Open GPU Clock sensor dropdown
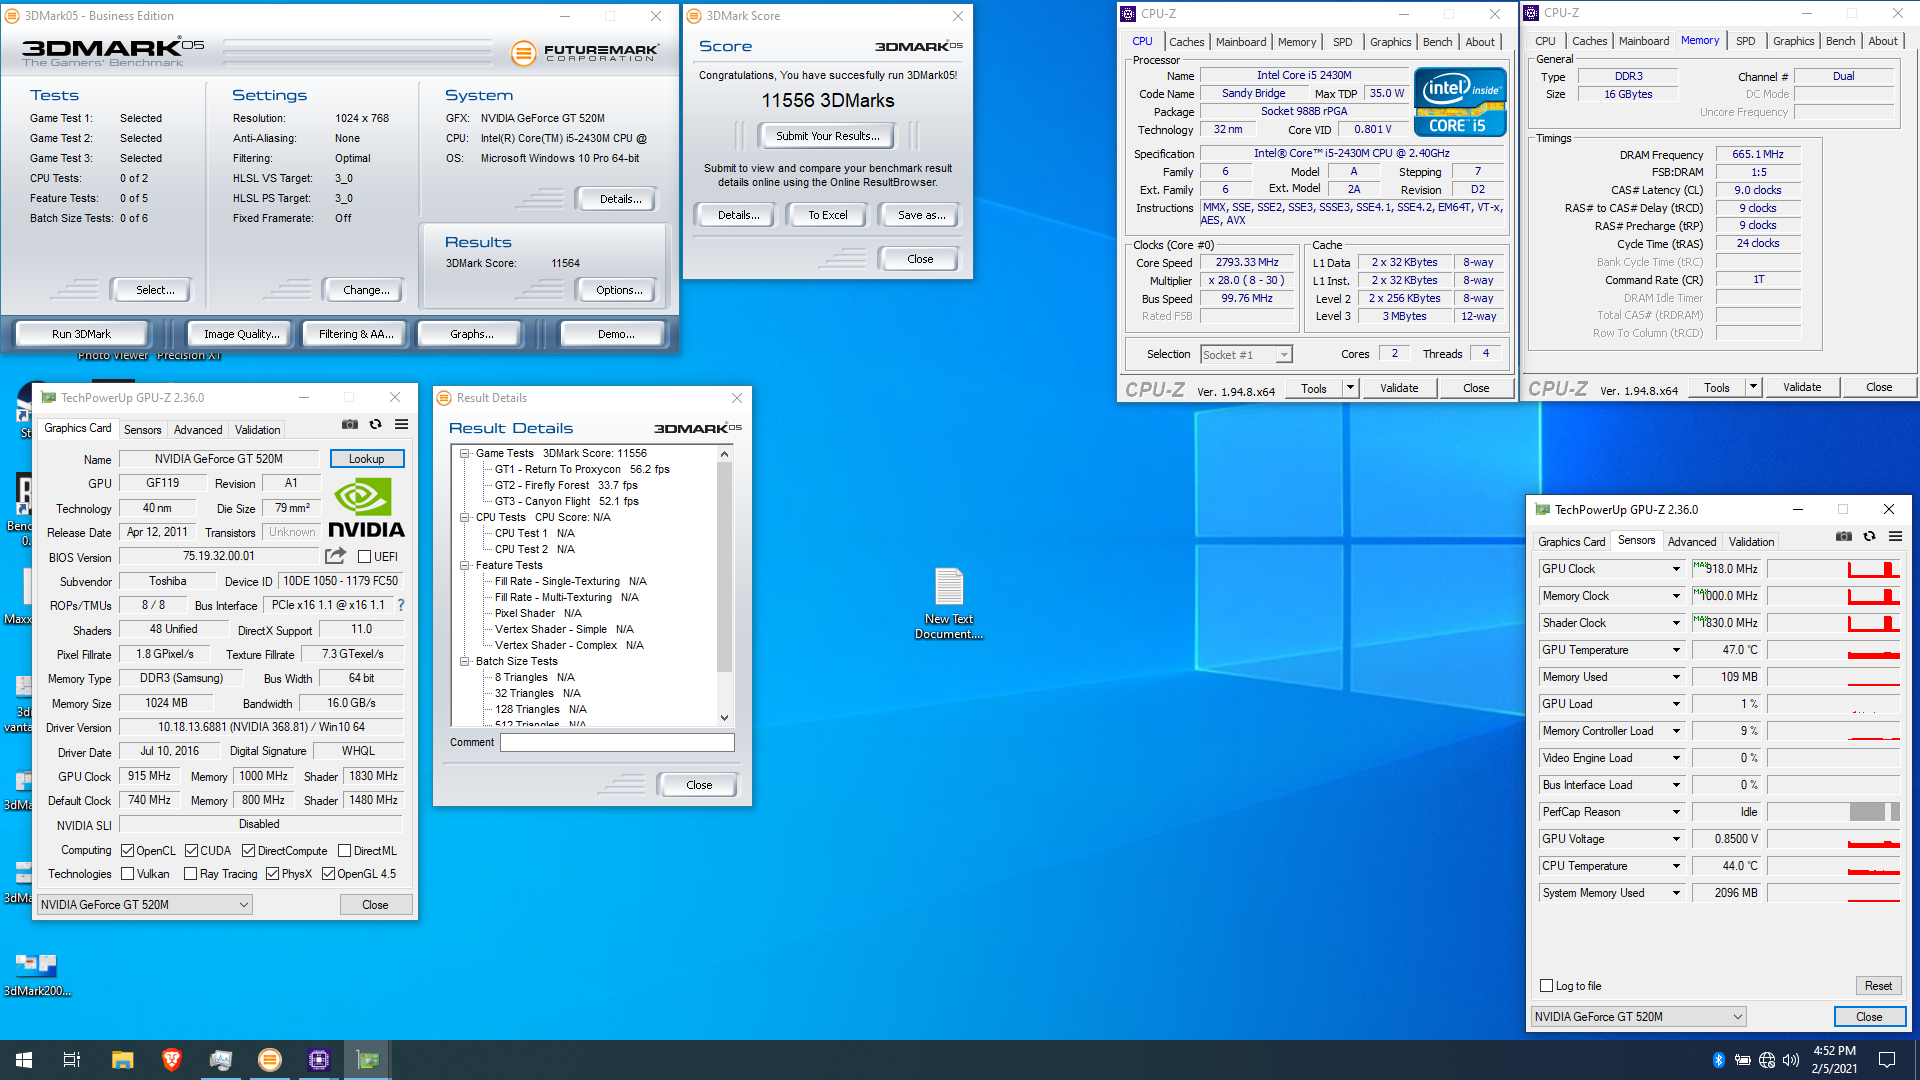 (x=1677, y=569)
